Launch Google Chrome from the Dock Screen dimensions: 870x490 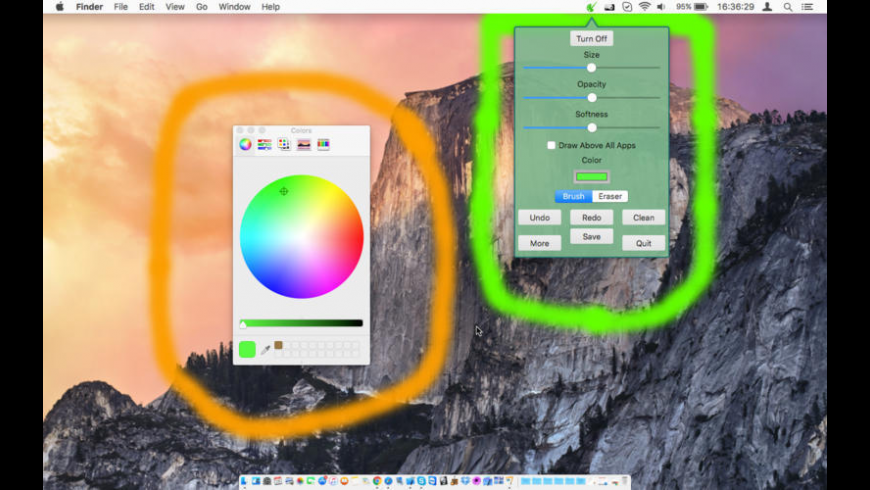click(377, 481)
